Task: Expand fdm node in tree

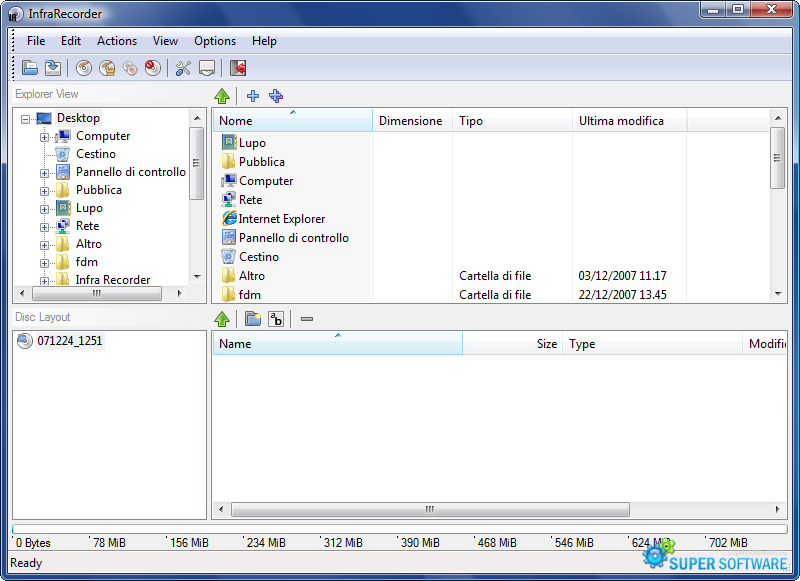Action: click(44, 263)
